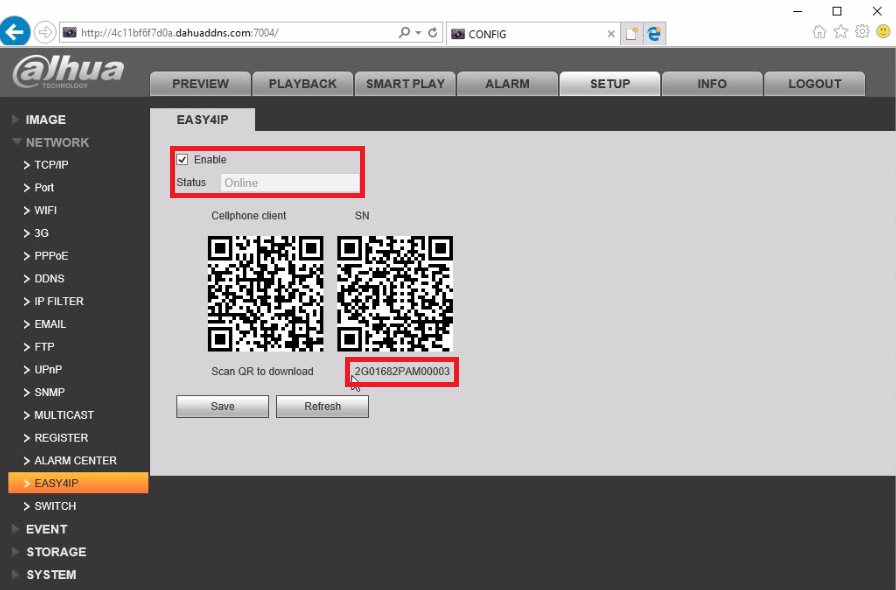Open the FTP settings
Screen dimensions: 896x590
point(44,347)
